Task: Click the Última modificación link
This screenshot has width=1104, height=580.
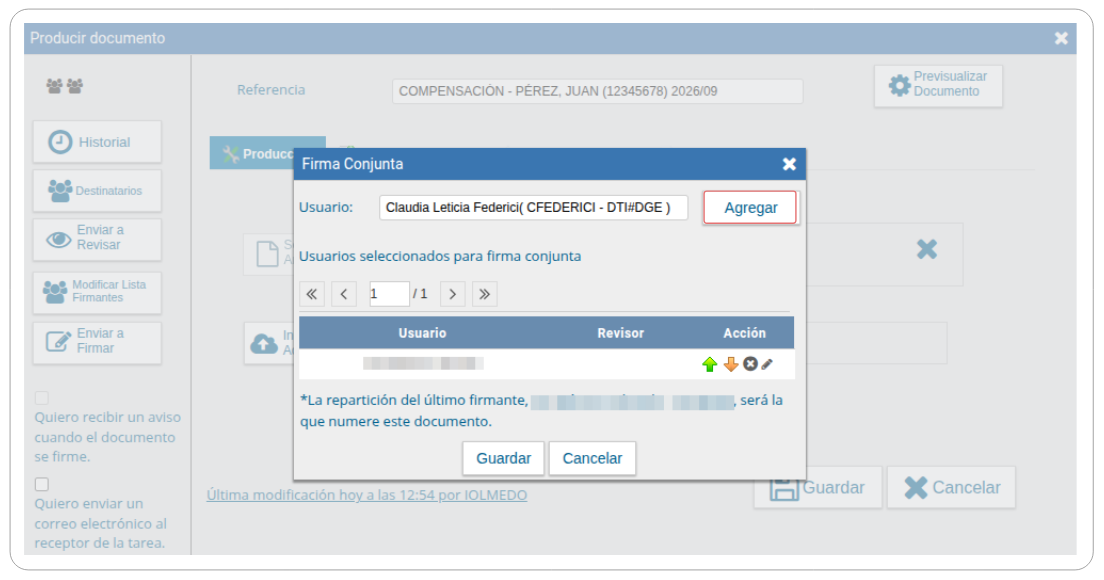Action: tap(367, 495)
